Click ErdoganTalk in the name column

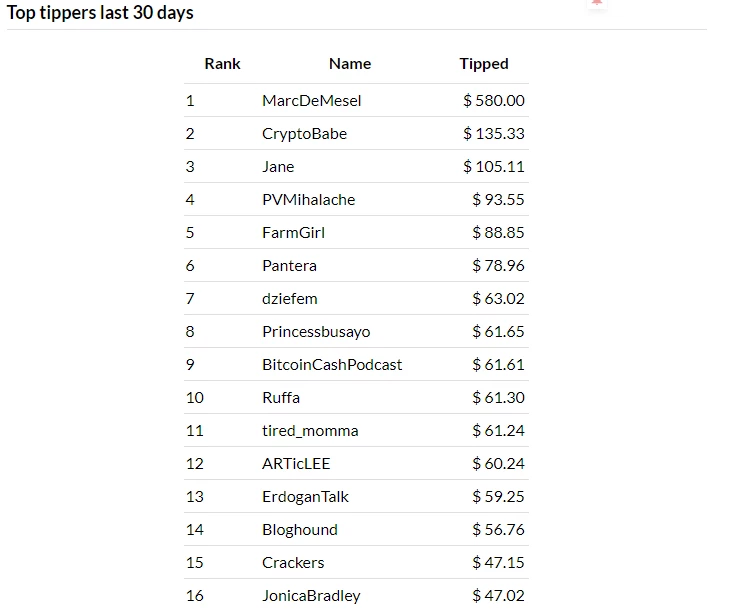tap(305, 496)
